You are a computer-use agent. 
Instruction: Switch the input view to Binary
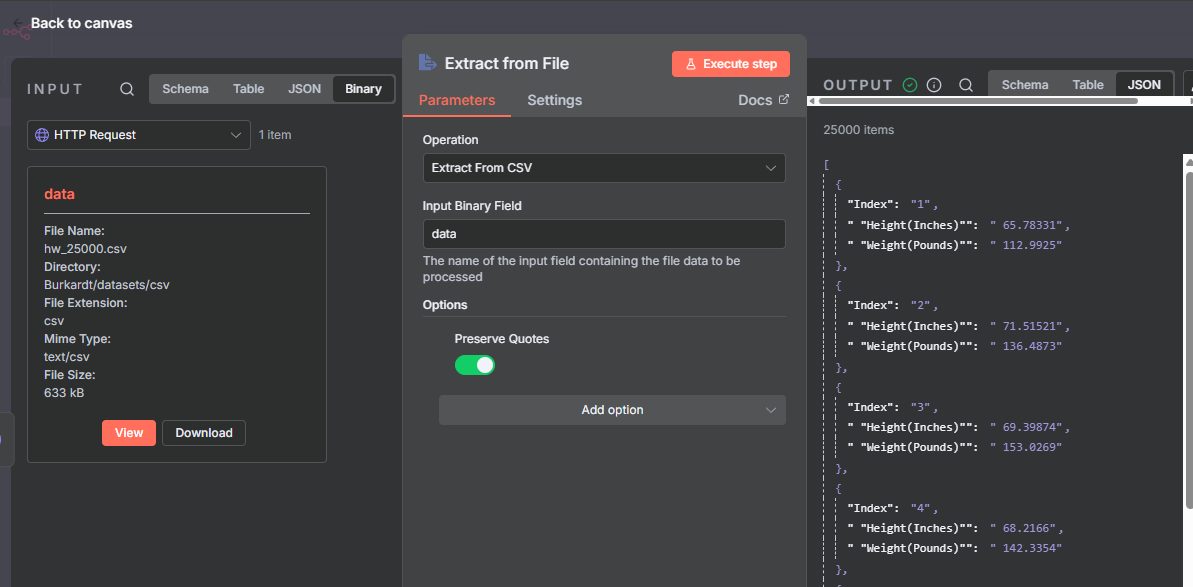point(363,89)
